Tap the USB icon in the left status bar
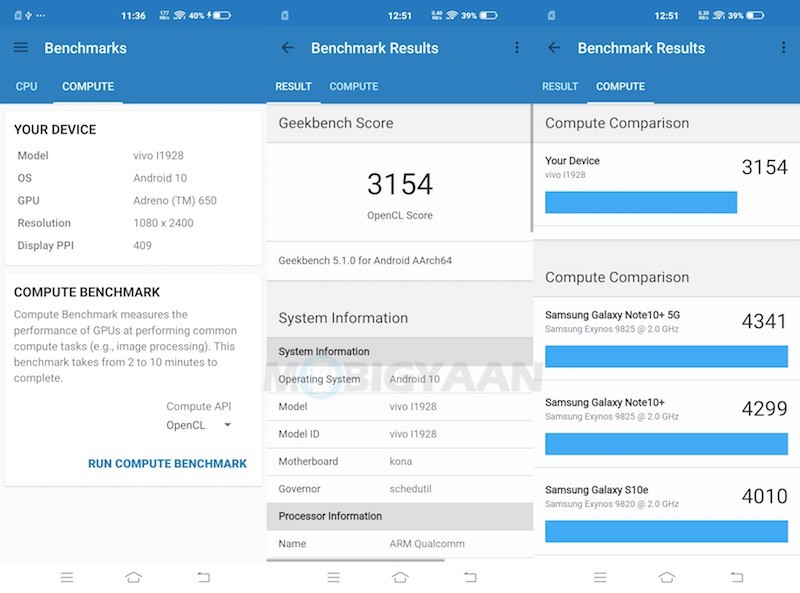Viewport: 800px width, 593px height. point(29,15)
